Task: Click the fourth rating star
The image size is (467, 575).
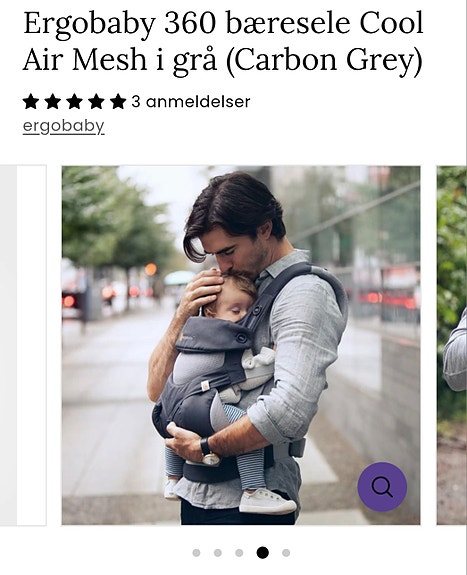Action: point(96,102)
